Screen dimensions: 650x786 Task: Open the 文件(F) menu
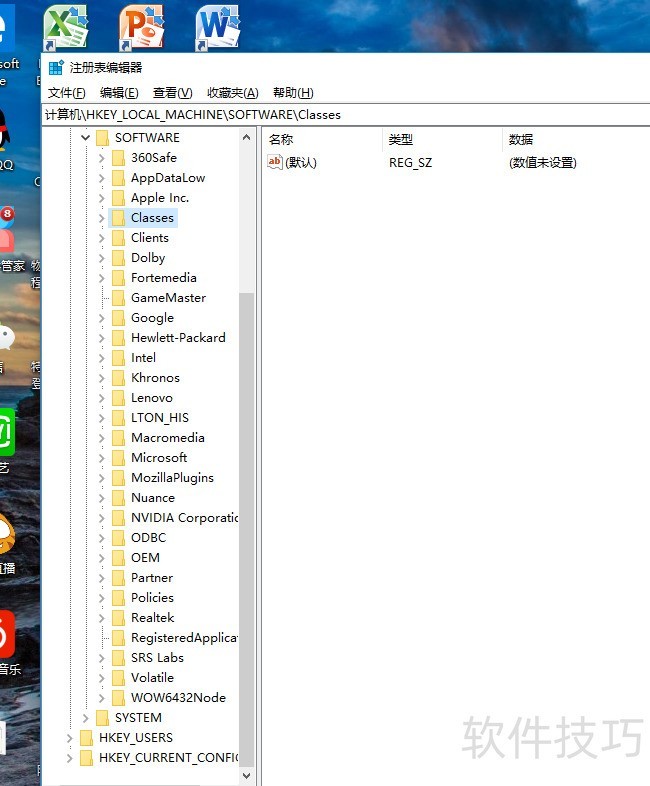(x=66, y=93)
